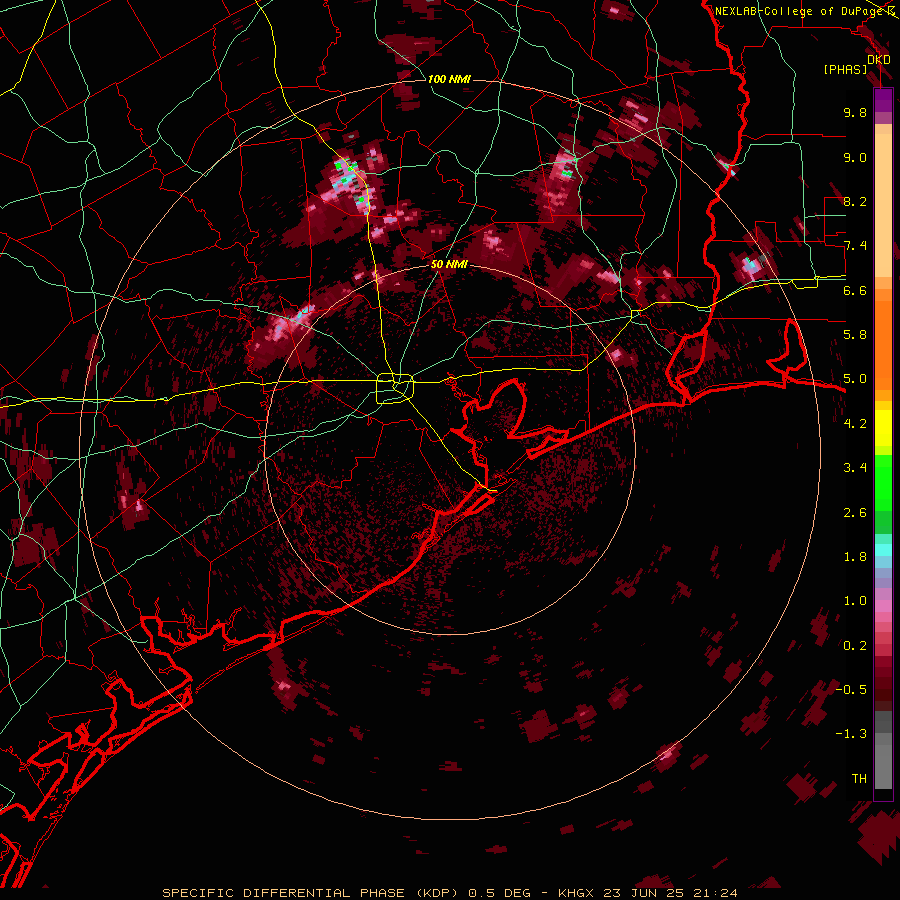Click the 3.4 scale label

[855, 468]
